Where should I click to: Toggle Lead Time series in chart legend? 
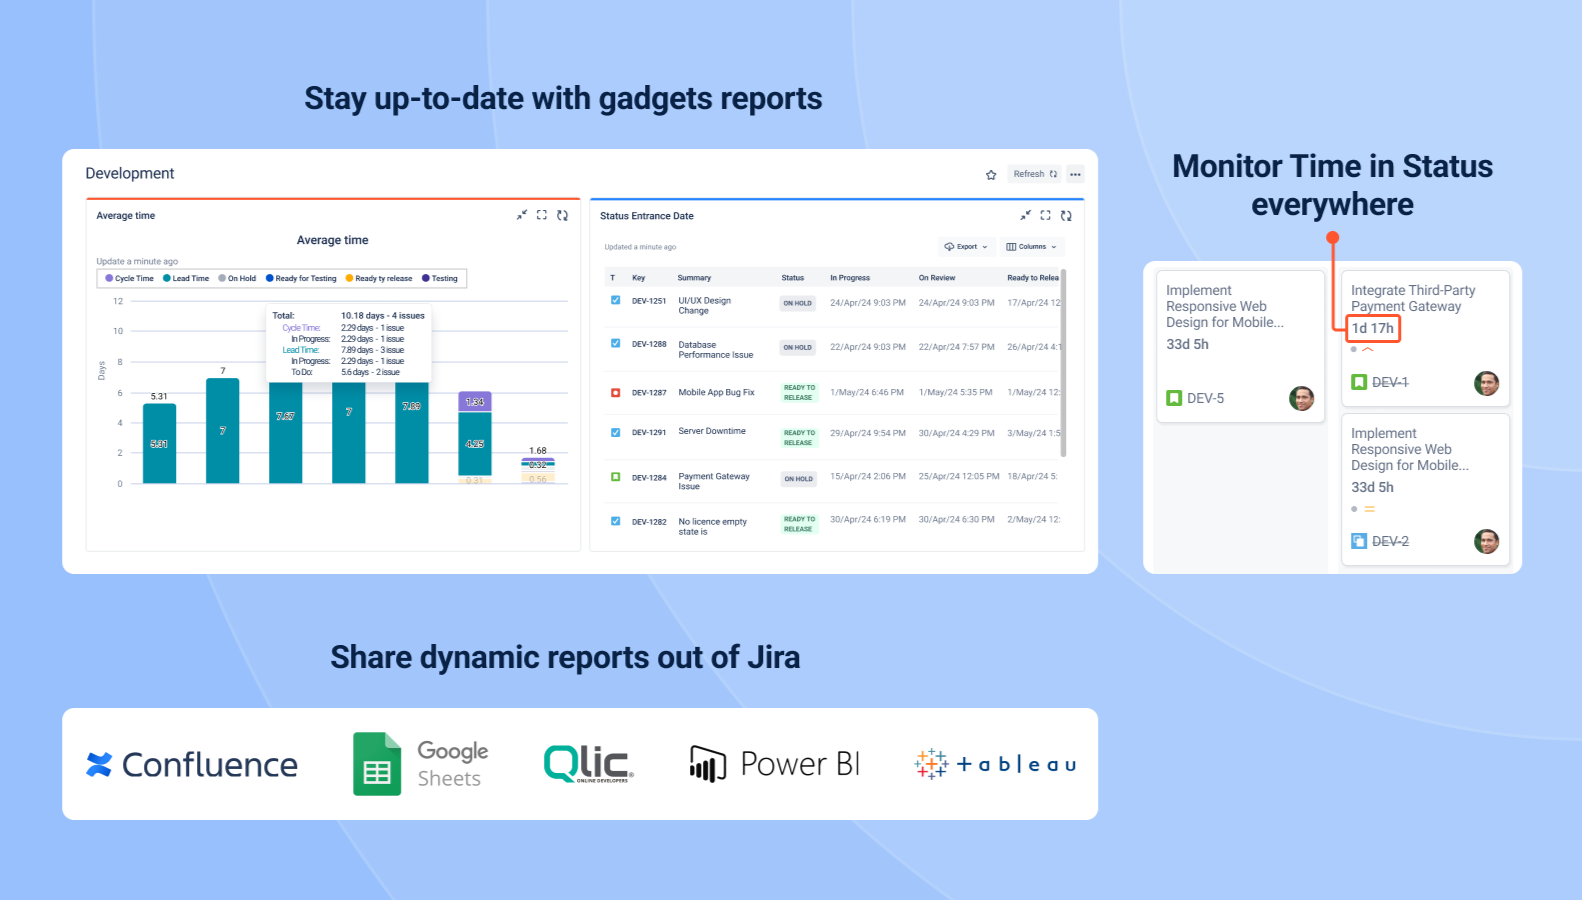point(186,279)
